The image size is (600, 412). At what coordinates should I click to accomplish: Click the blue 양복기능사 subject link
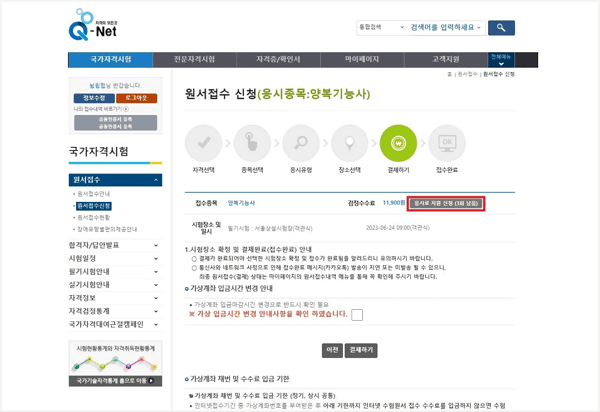coord(241,203)
